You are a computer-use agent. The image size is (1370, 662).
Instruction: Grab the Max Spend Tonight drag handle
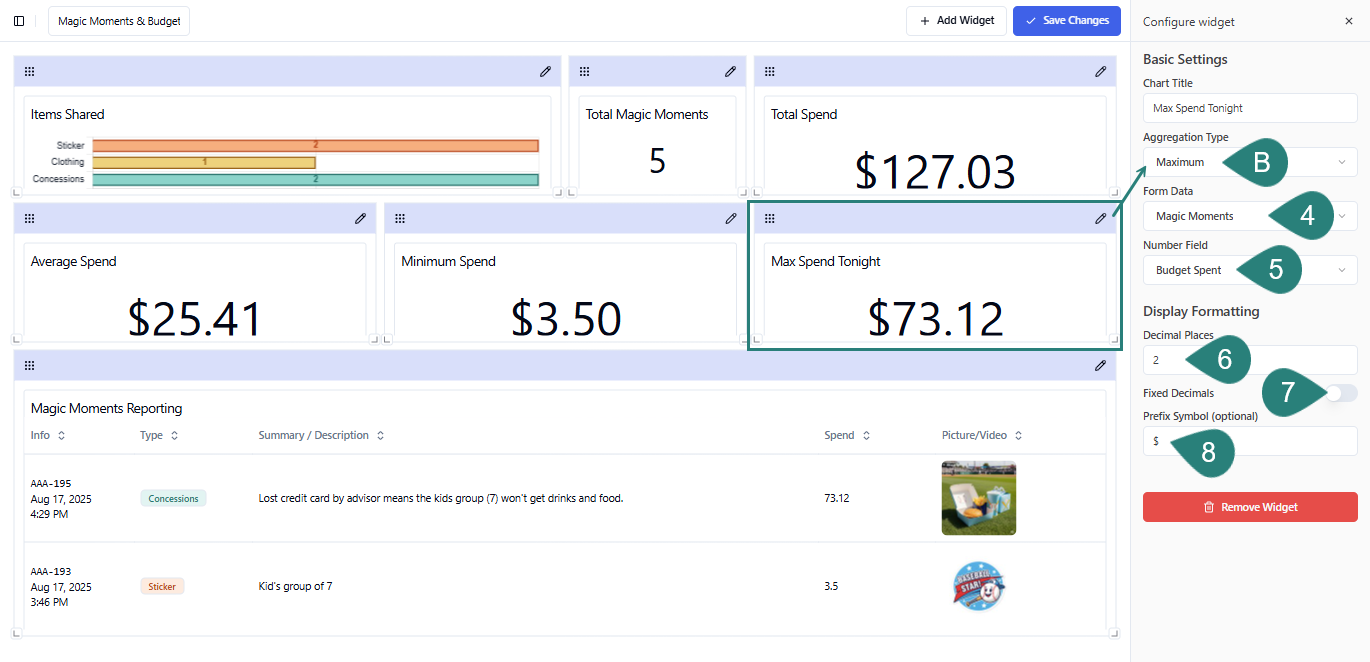(770, 219)
